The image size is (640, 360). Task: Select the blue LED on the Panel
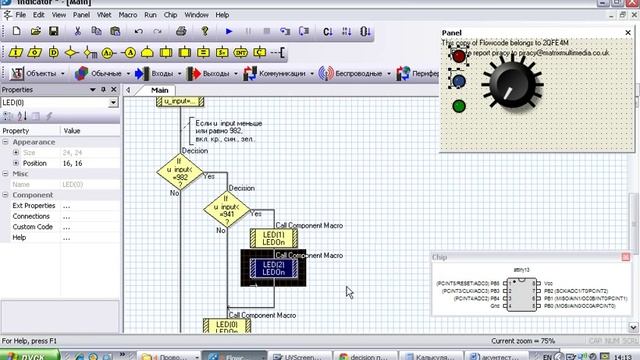pos(459,81)
